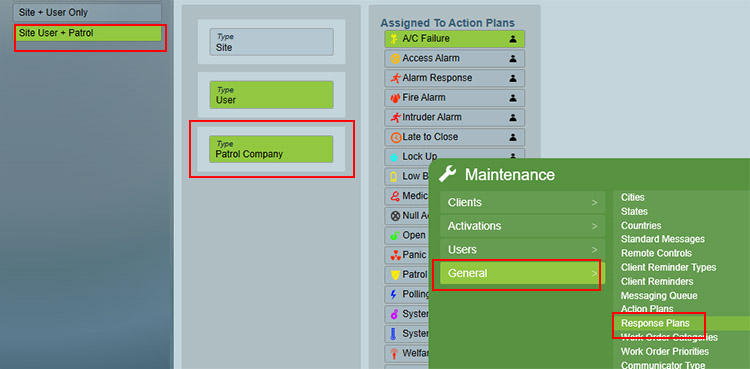Select the A/C Failure action plan row
The width and height of the screenshot is (750, 369).
tap(454, 39)
